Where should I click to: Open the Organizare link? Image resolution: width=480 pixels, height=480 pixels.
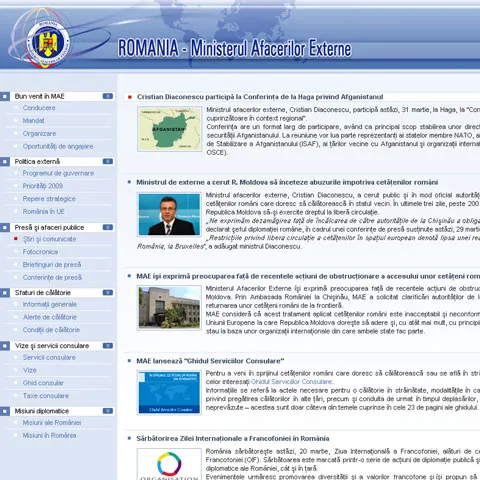pos(39,134)
